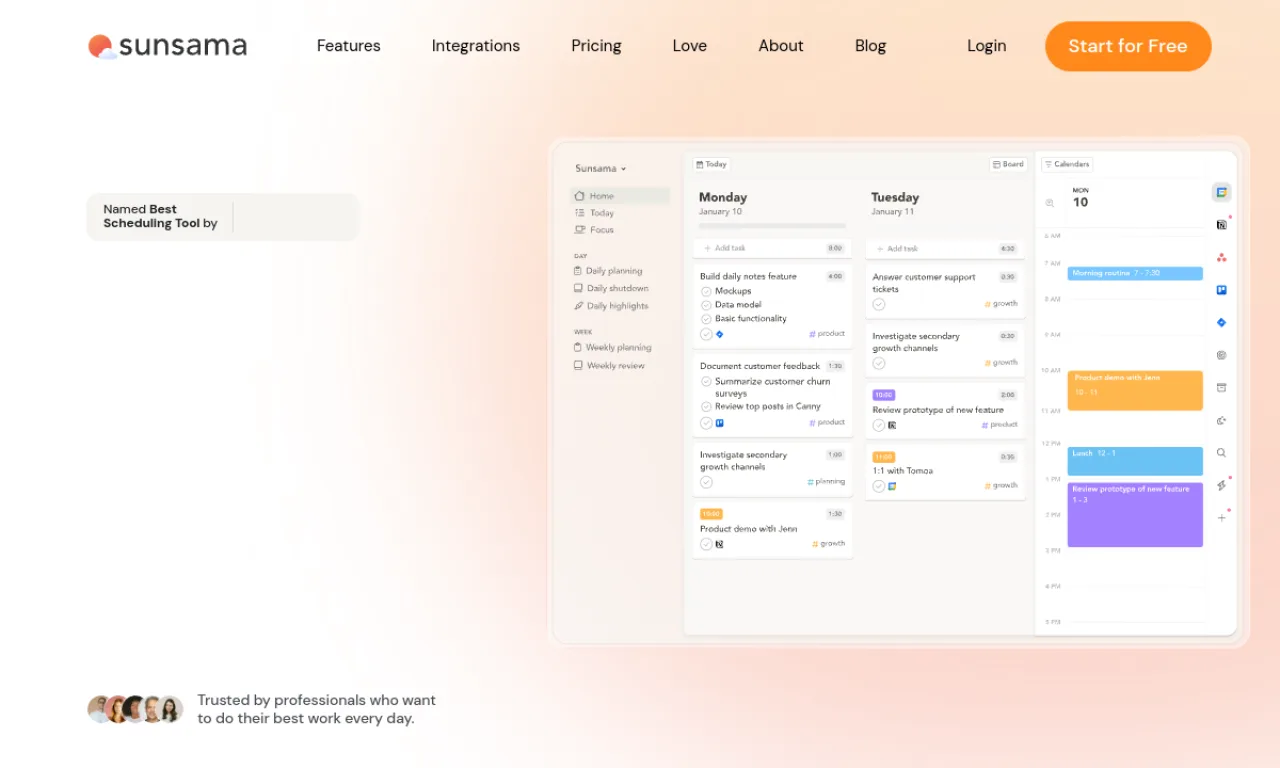Screen dimensions: 1280x768
Task: Click the lightning bolt icon in right rail
Action: 1221,486
